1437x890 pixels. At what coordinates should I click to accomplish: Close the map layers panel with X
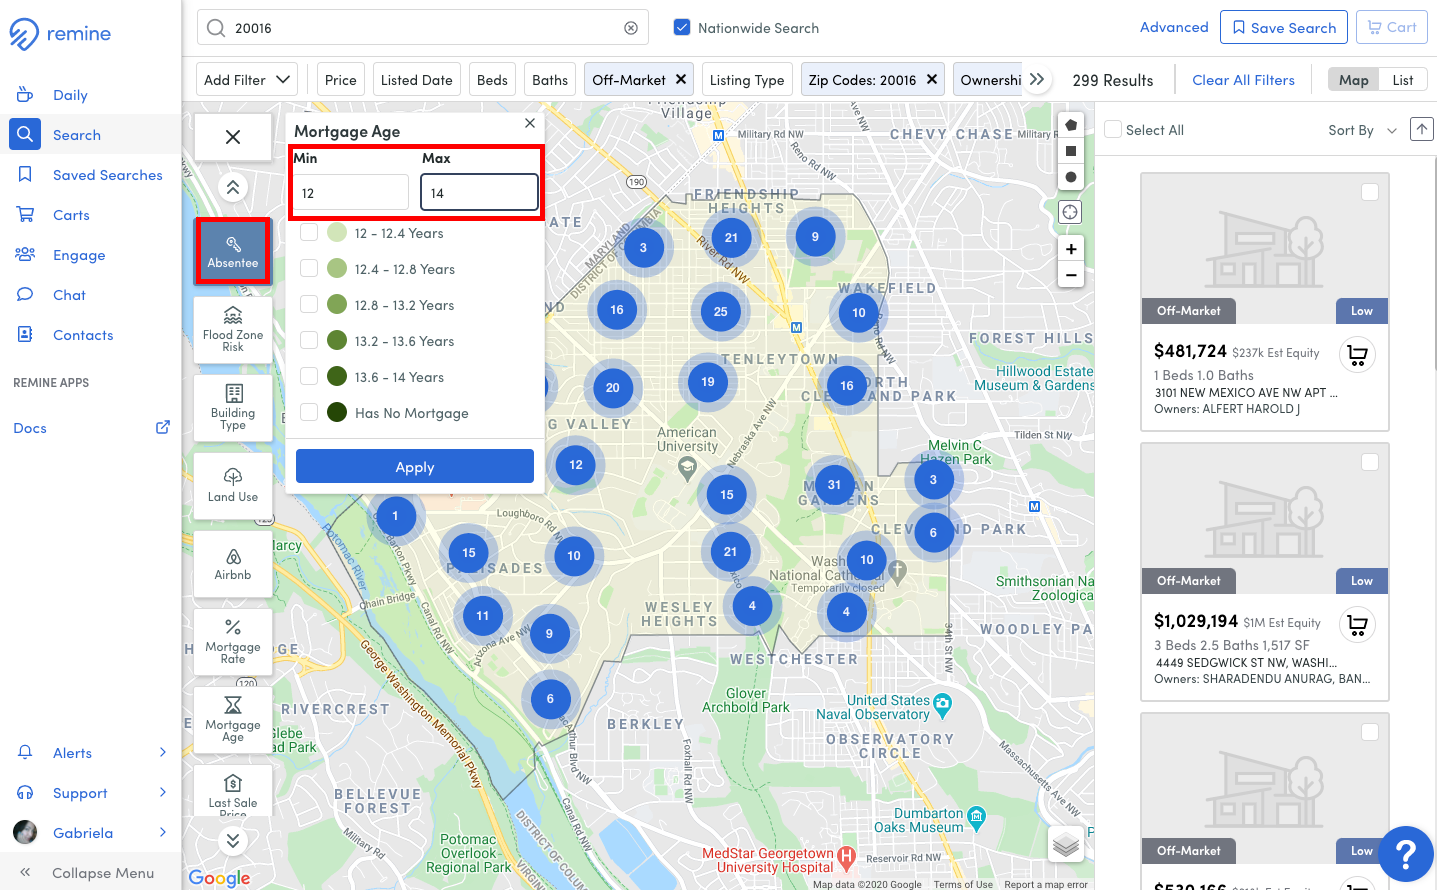tap(233, 137)
